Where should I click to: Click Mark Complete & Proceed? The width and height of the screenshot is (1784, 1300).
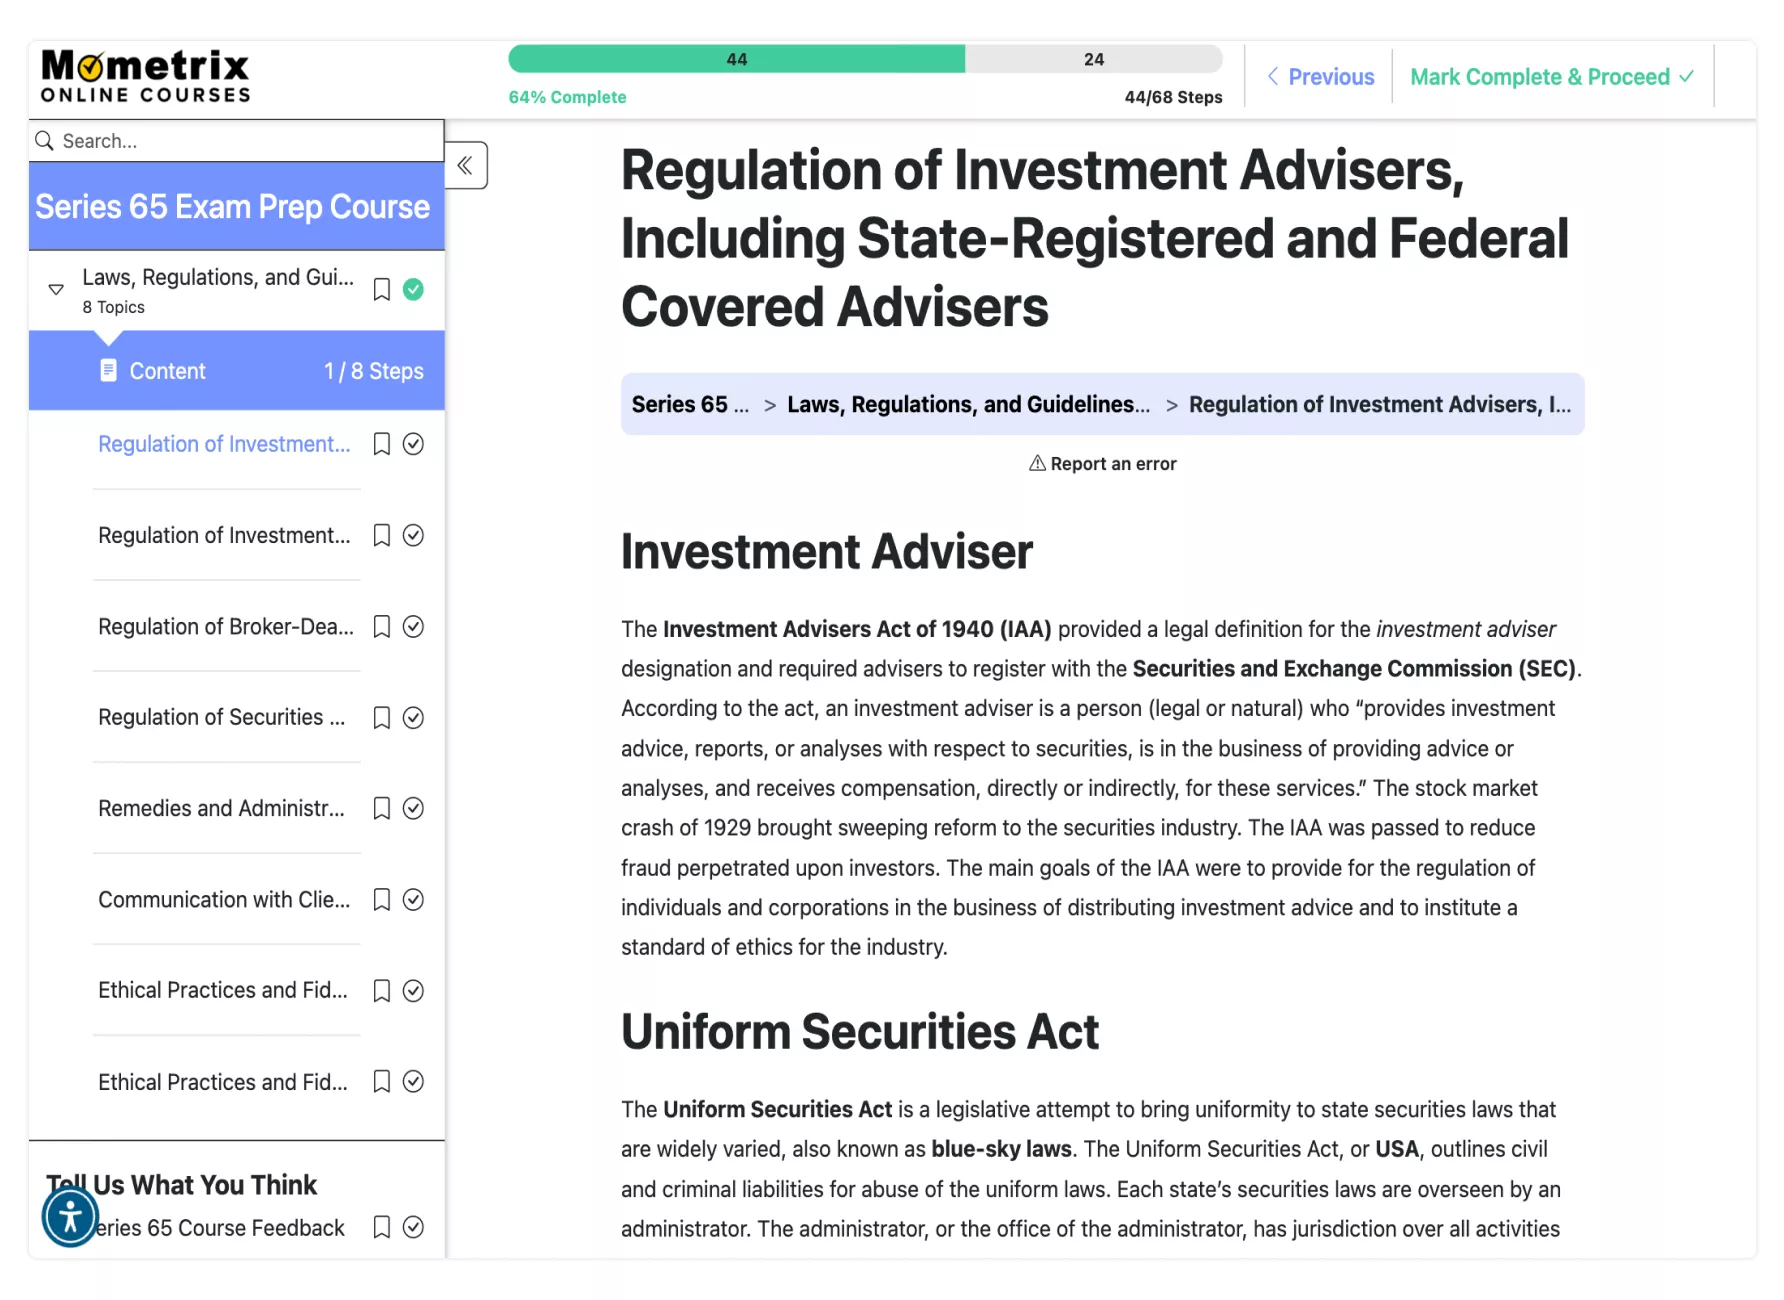point(1551,77)
